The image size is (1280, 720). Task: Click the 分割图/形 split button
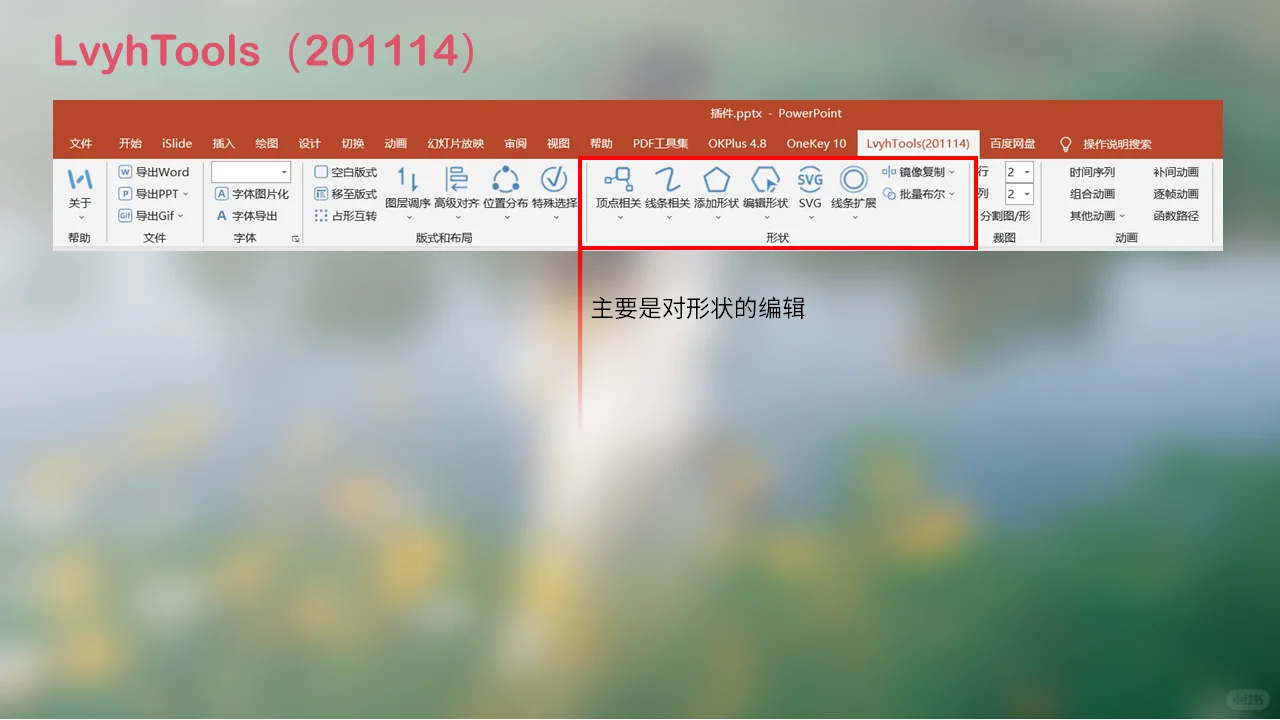(1005, 216)
